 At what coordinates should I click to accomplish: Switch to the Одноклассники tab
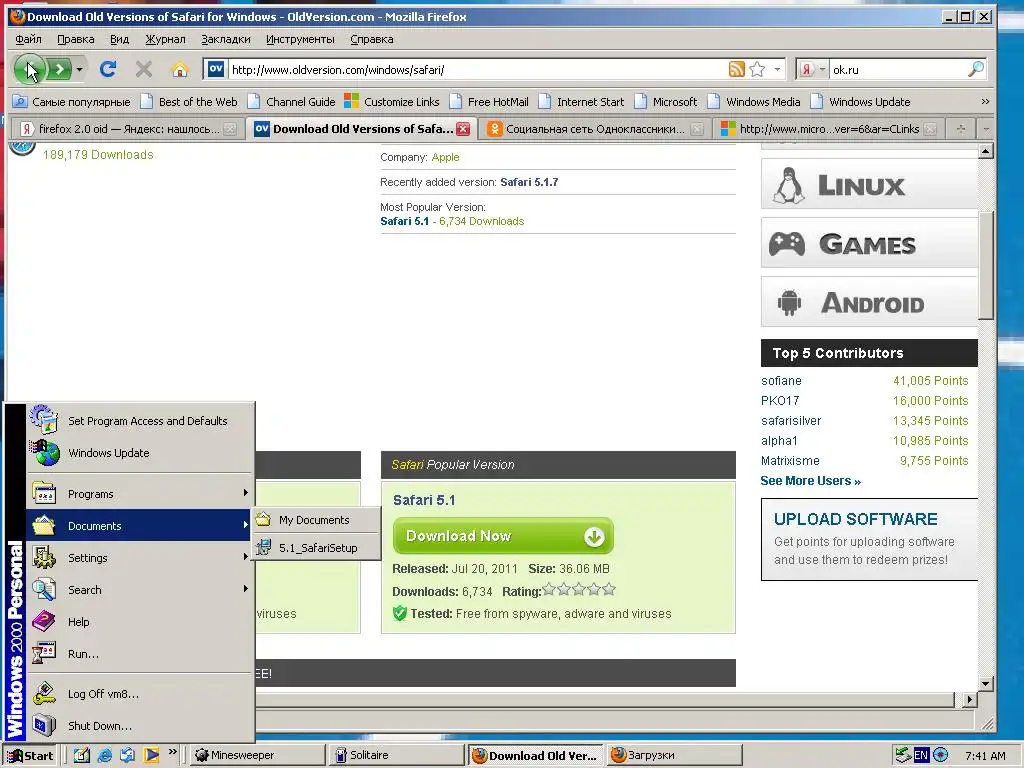[596, 129]
